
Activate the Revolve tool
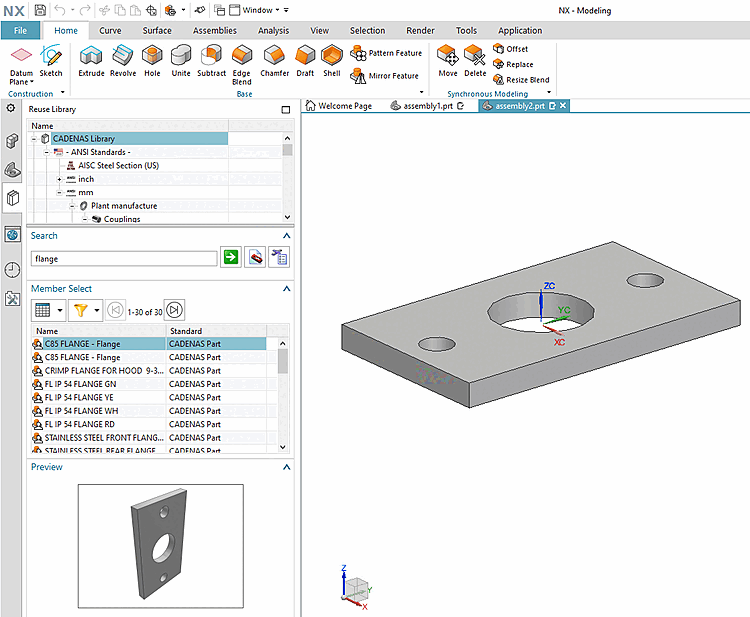click(x=123, y=61)
